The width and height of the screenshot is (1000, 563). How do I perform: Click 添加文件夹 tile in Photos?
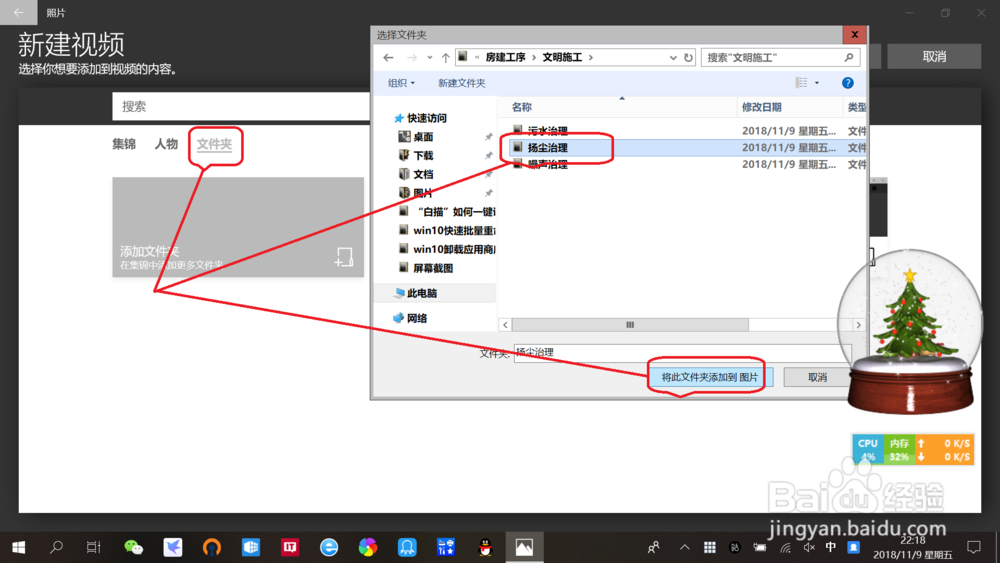click(238, 227)
